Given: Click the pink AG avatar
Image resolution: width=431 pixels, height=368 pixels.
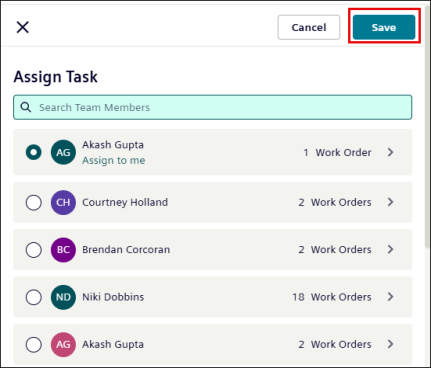Looking at the screenshot, I should point(63,344).
